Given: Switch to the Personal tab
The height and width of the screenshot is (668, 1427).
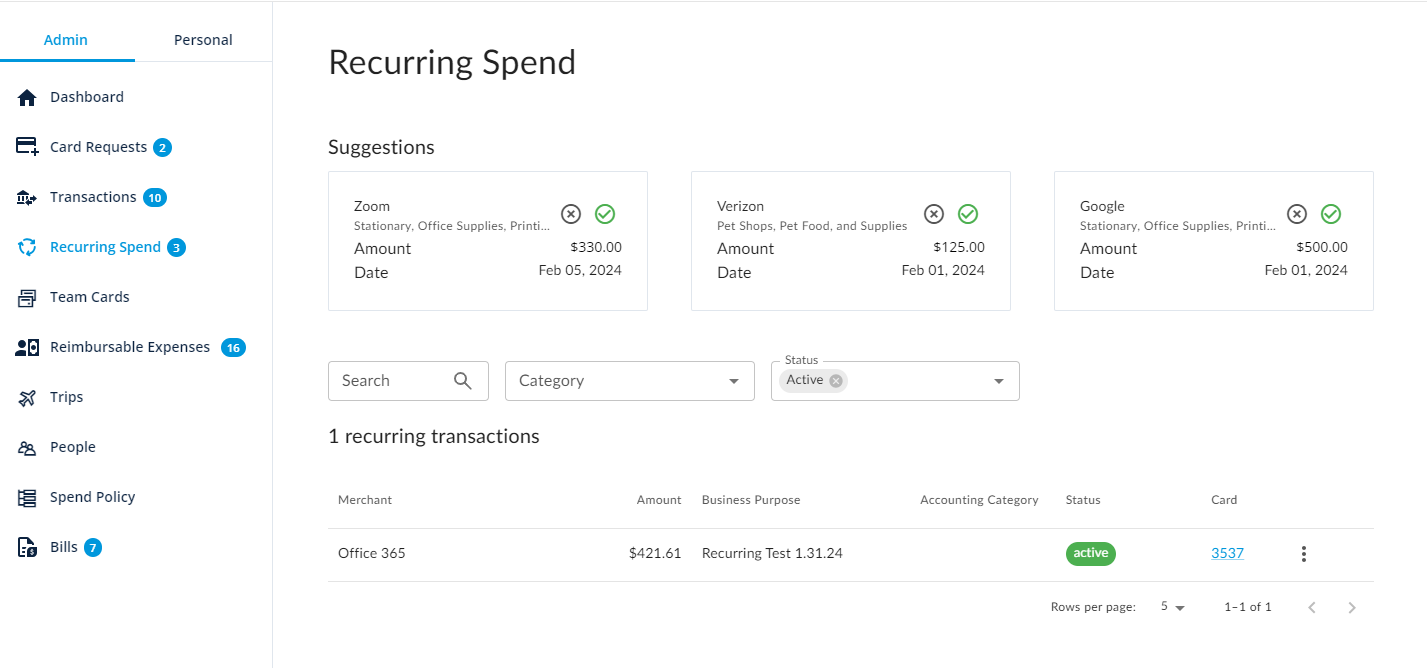Looking at the screenshot, I should click(202, 39).
